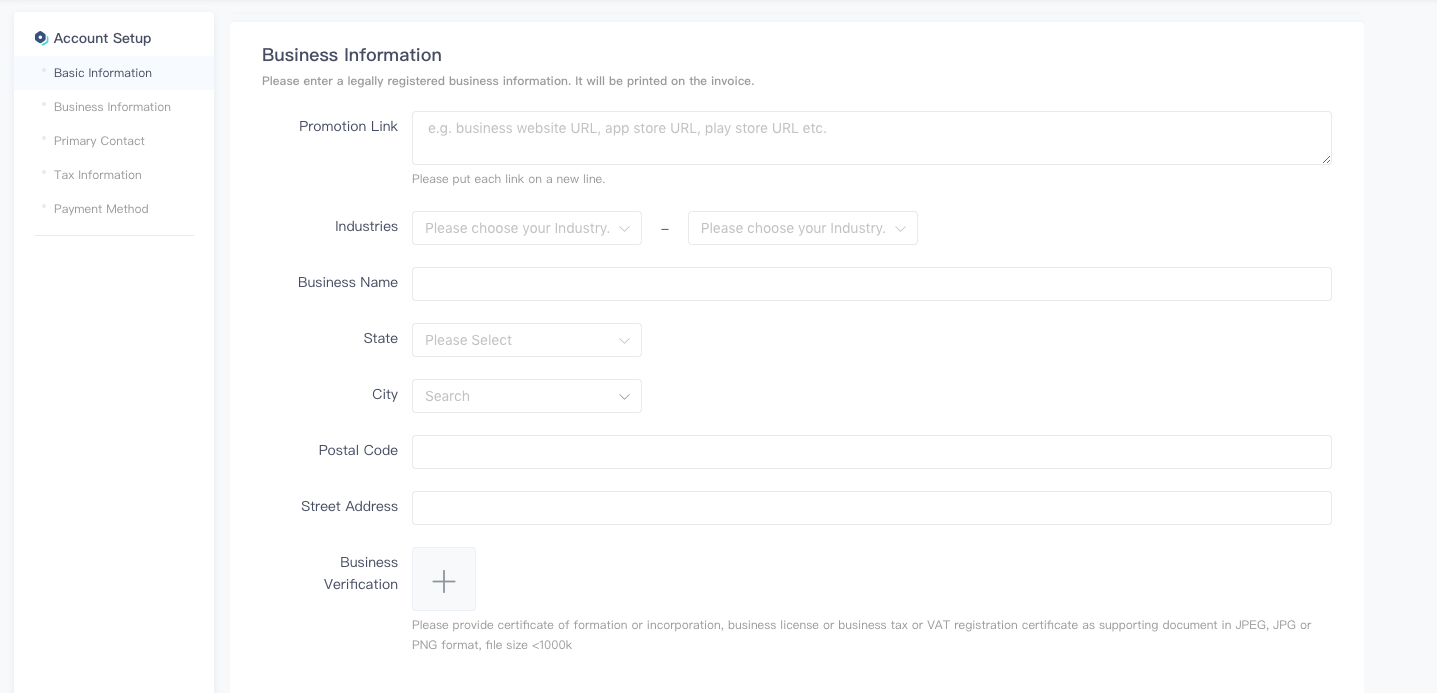This screenshot has width=1437, height=693.
Task: Click the plus icon to upload business verification
Action: tap(444, 580)
